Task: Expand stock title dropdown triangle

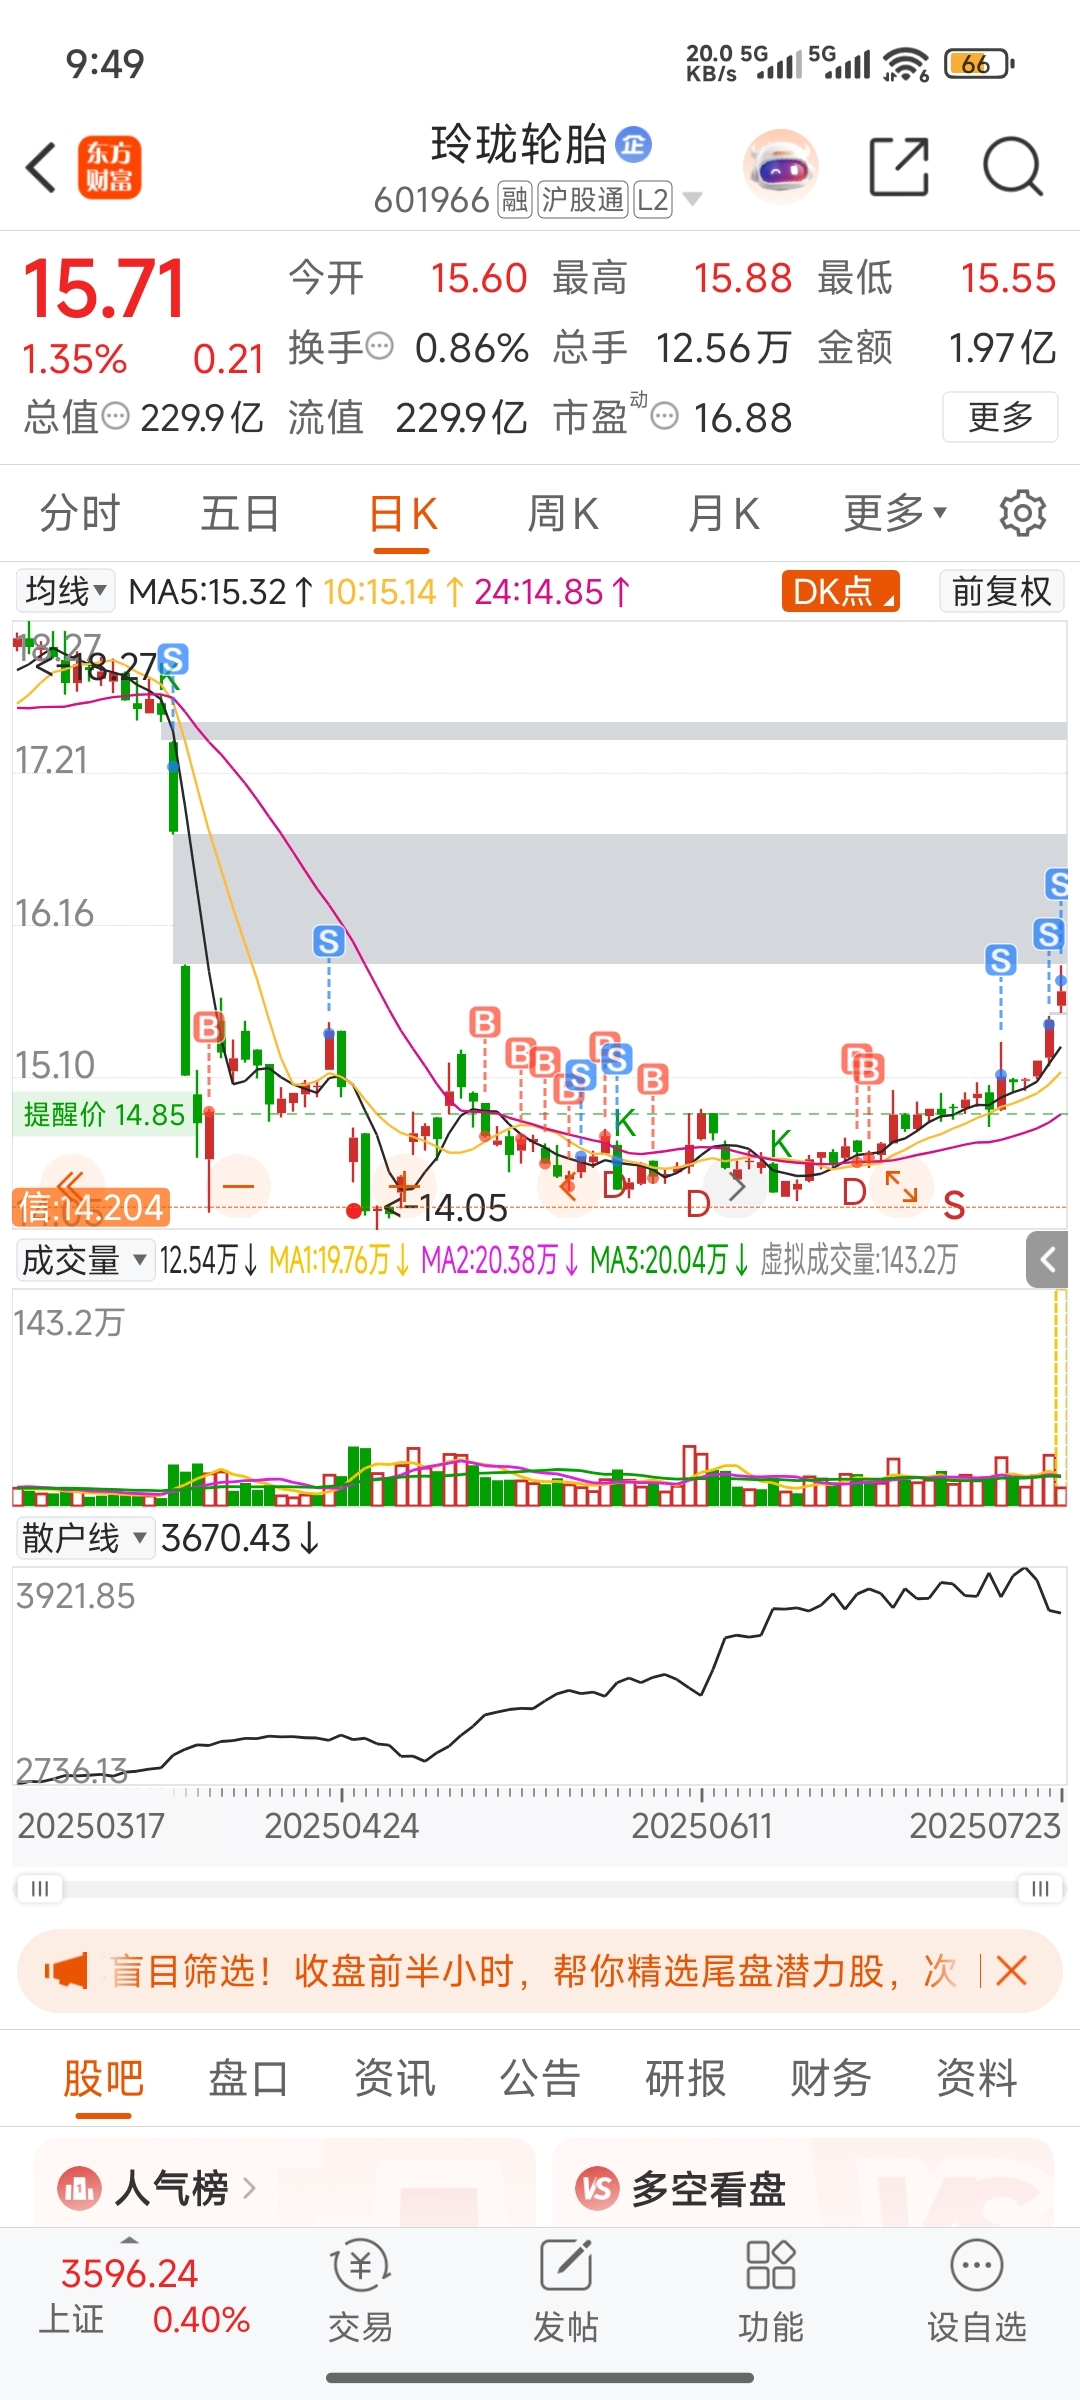Action: 692,200
